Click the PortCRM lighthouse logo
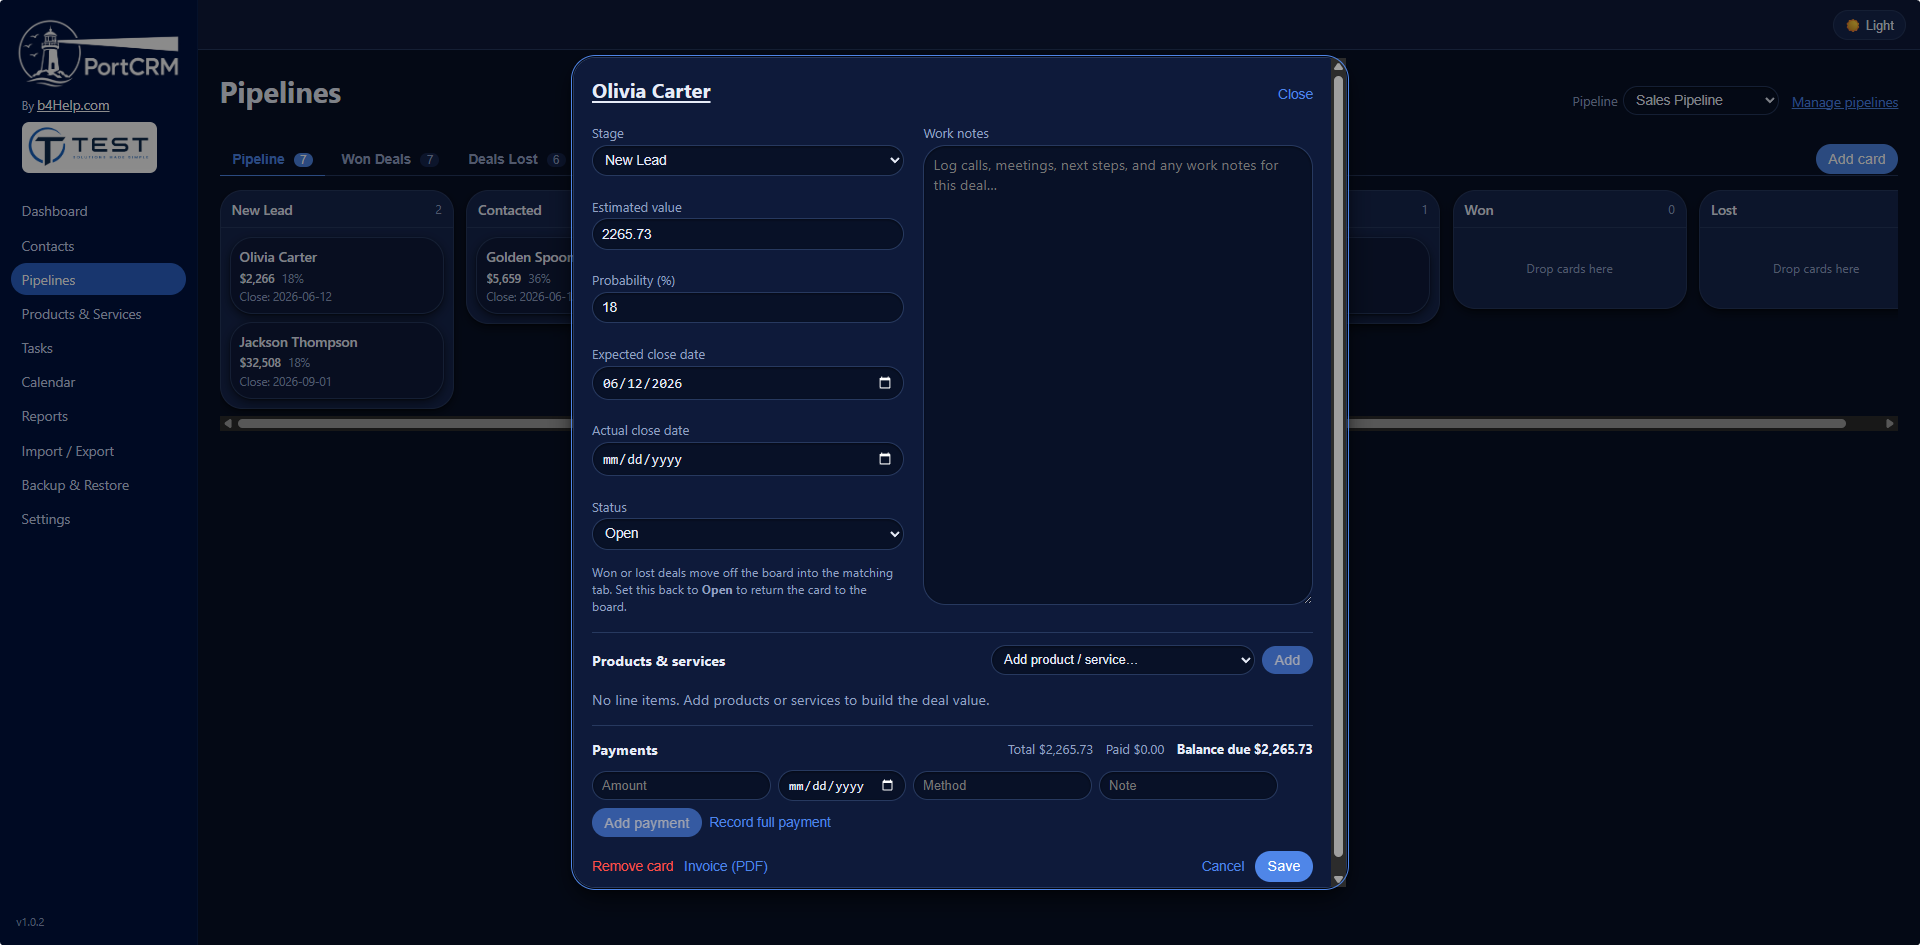 [98, 53]
